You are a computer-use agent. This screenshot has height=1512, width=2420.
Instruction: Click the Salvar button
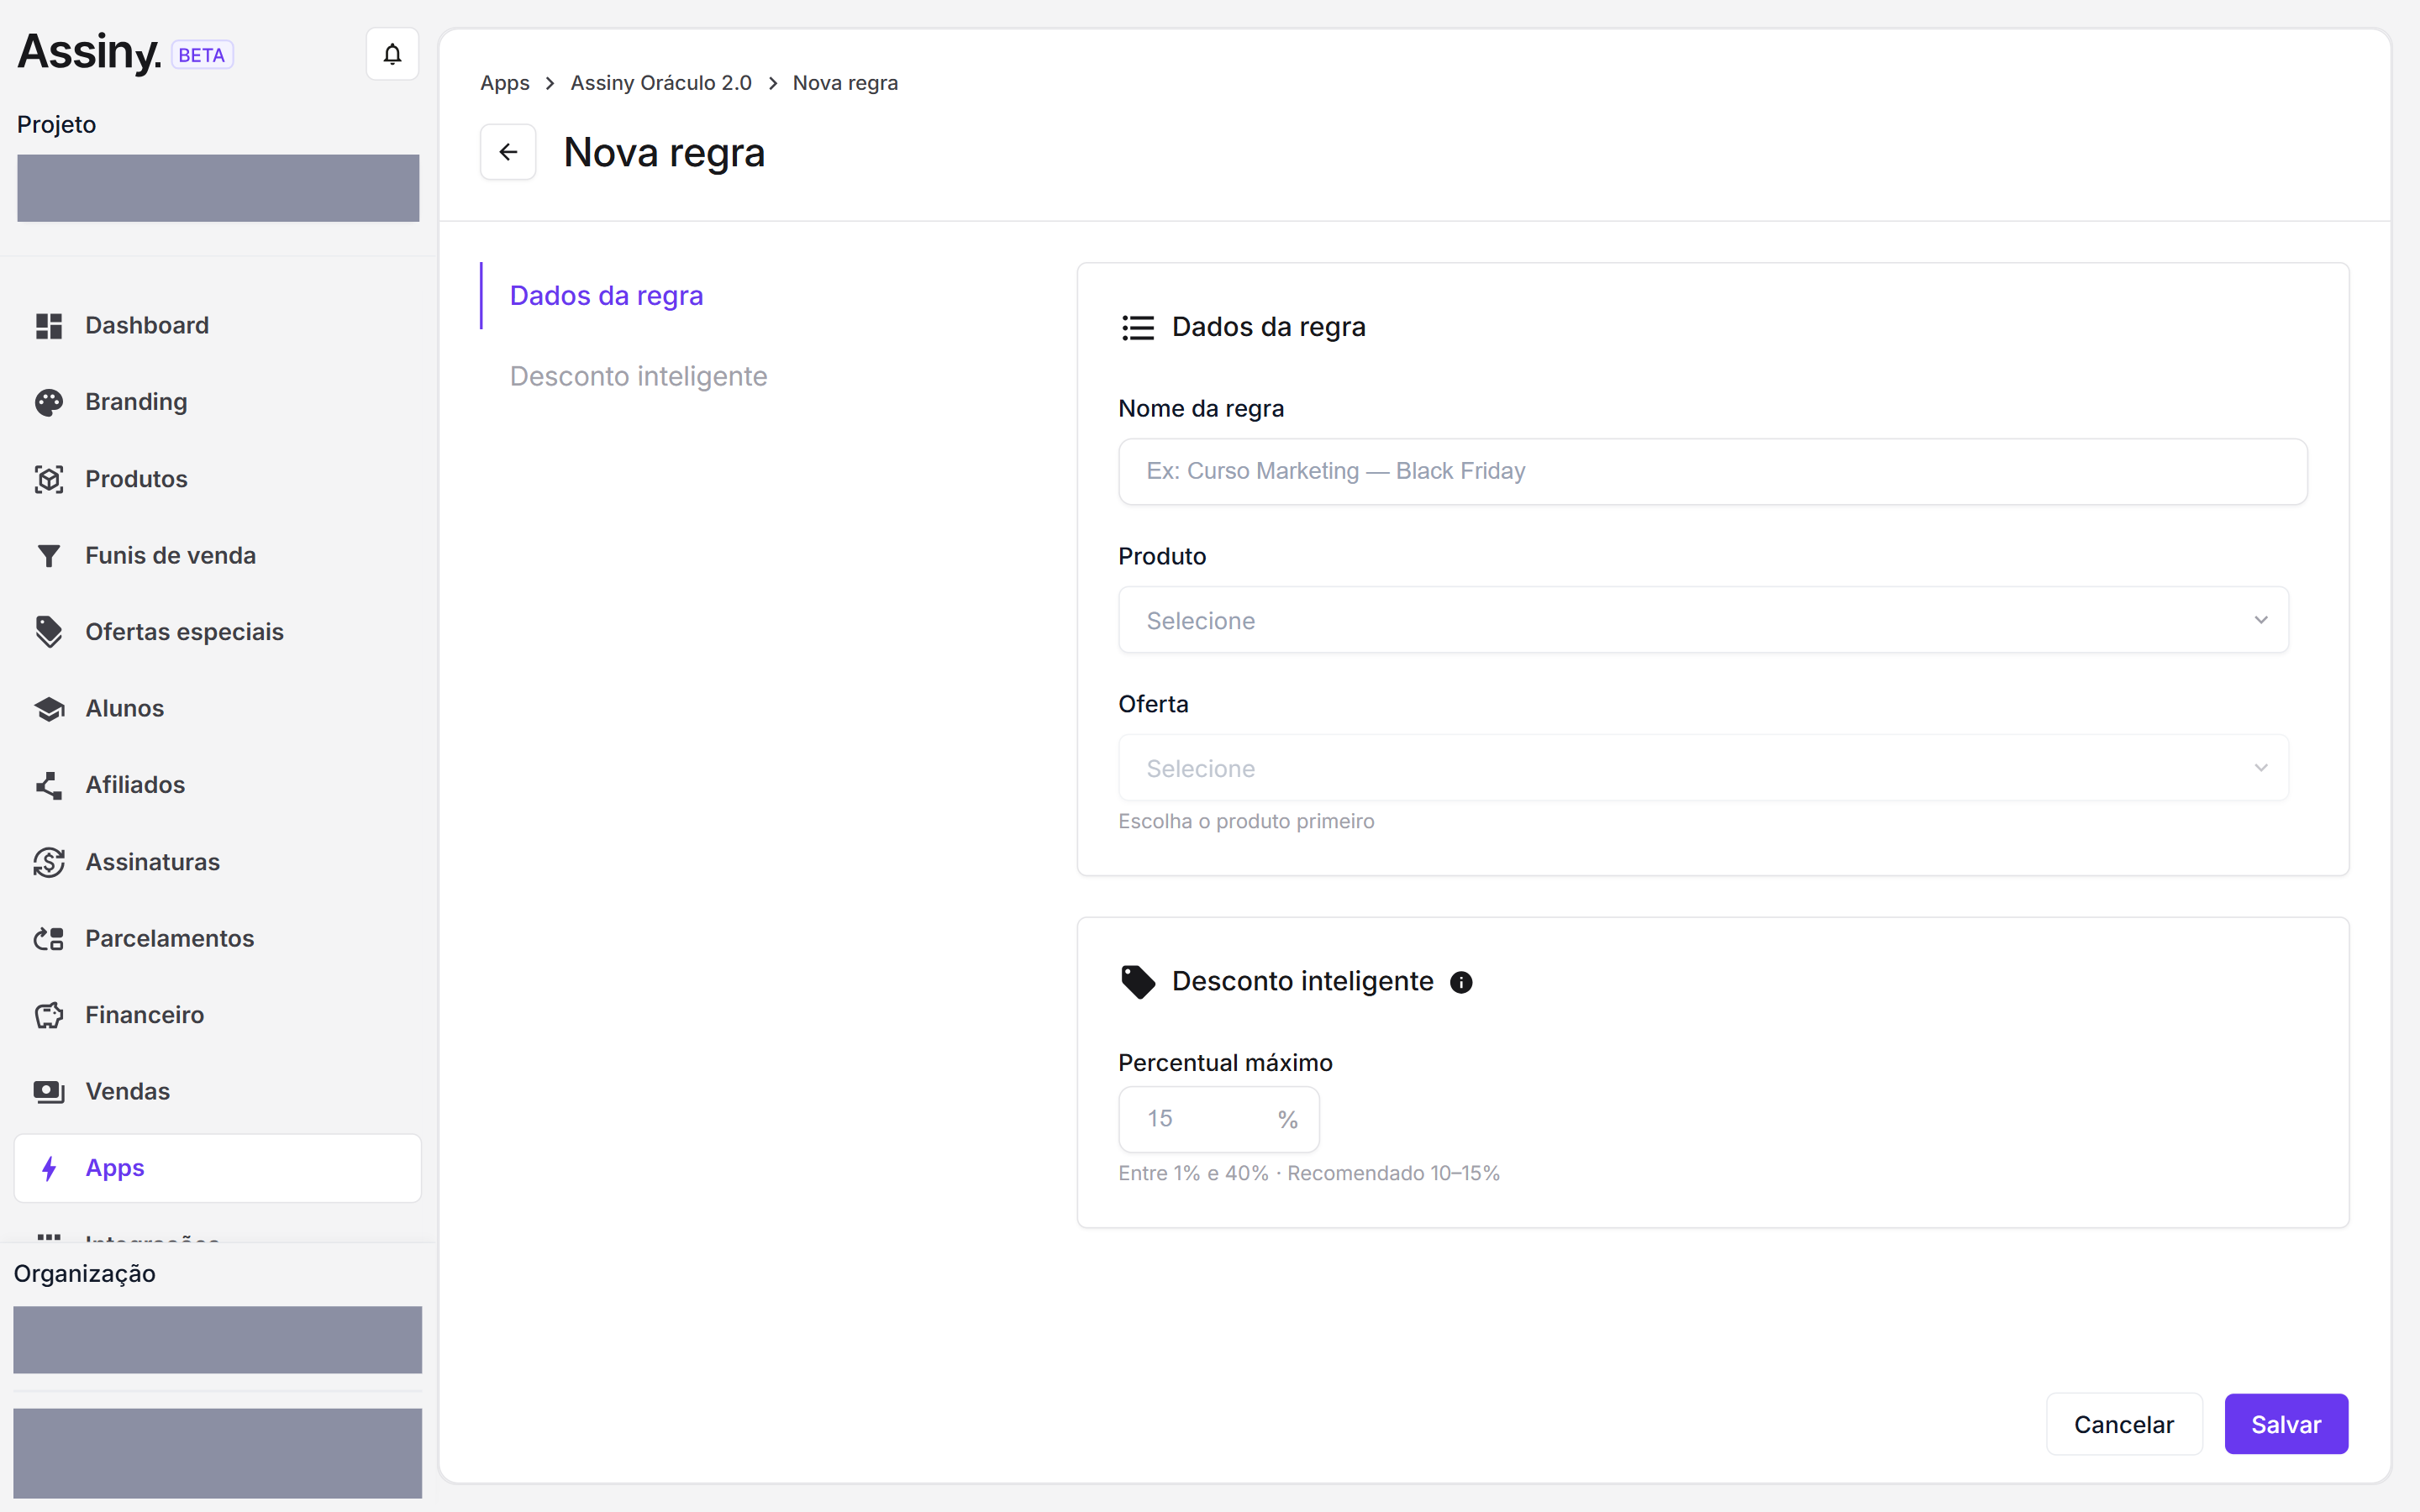point(2286,1424)
